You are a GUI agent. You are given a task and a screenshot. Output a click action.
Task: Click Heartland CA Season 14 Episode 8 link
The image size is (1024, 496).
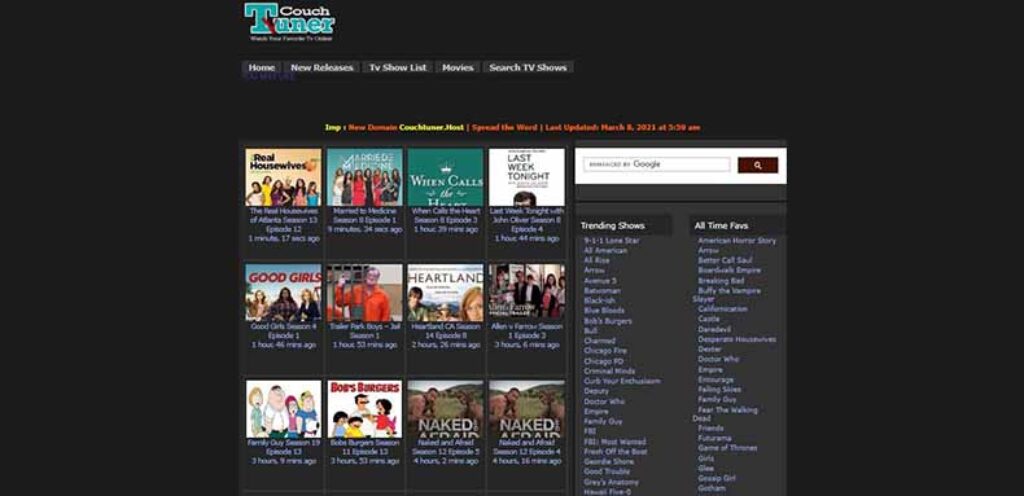coord(445,331)
